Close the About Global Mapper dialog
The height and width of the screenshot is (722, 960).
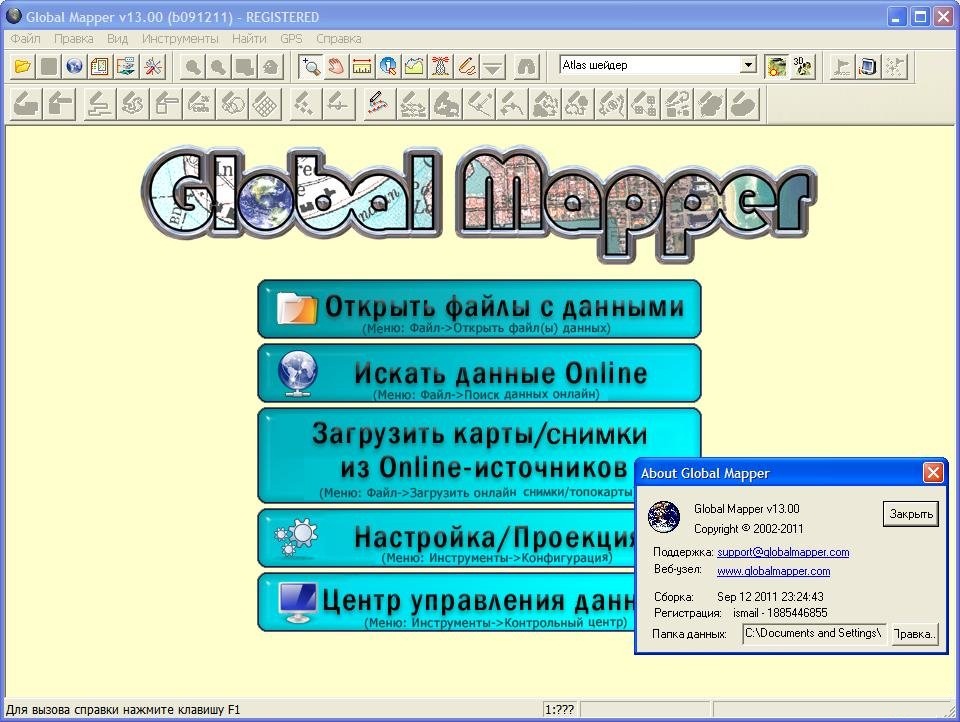(x=932, y=473)
